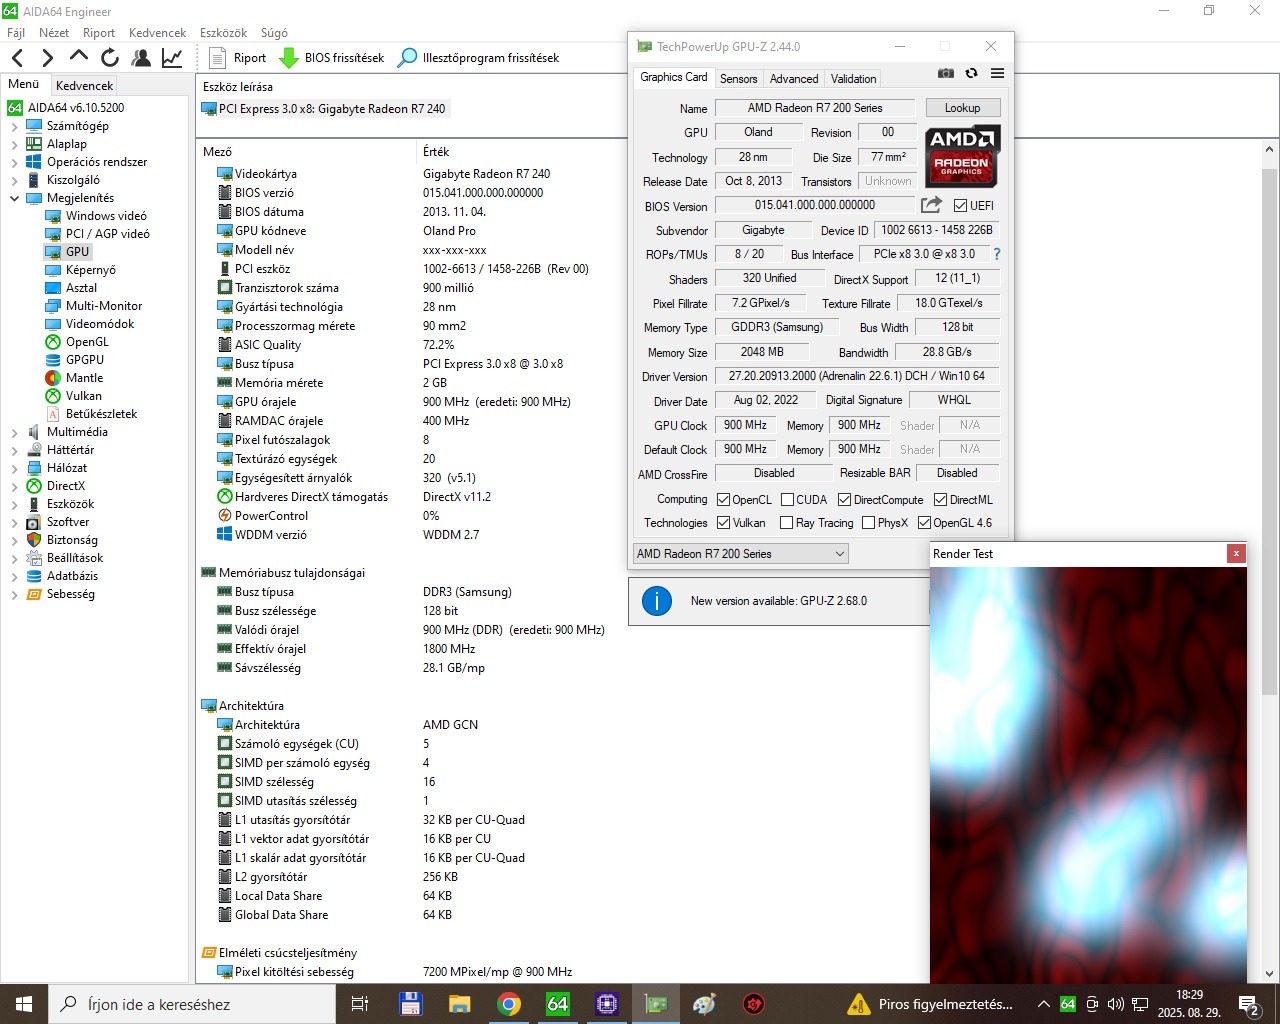Image resolution: width=1280 pixels, height=1024 pixels.
Task: Click the Lookup button in GPU-Z
Action: pos(962,107)
